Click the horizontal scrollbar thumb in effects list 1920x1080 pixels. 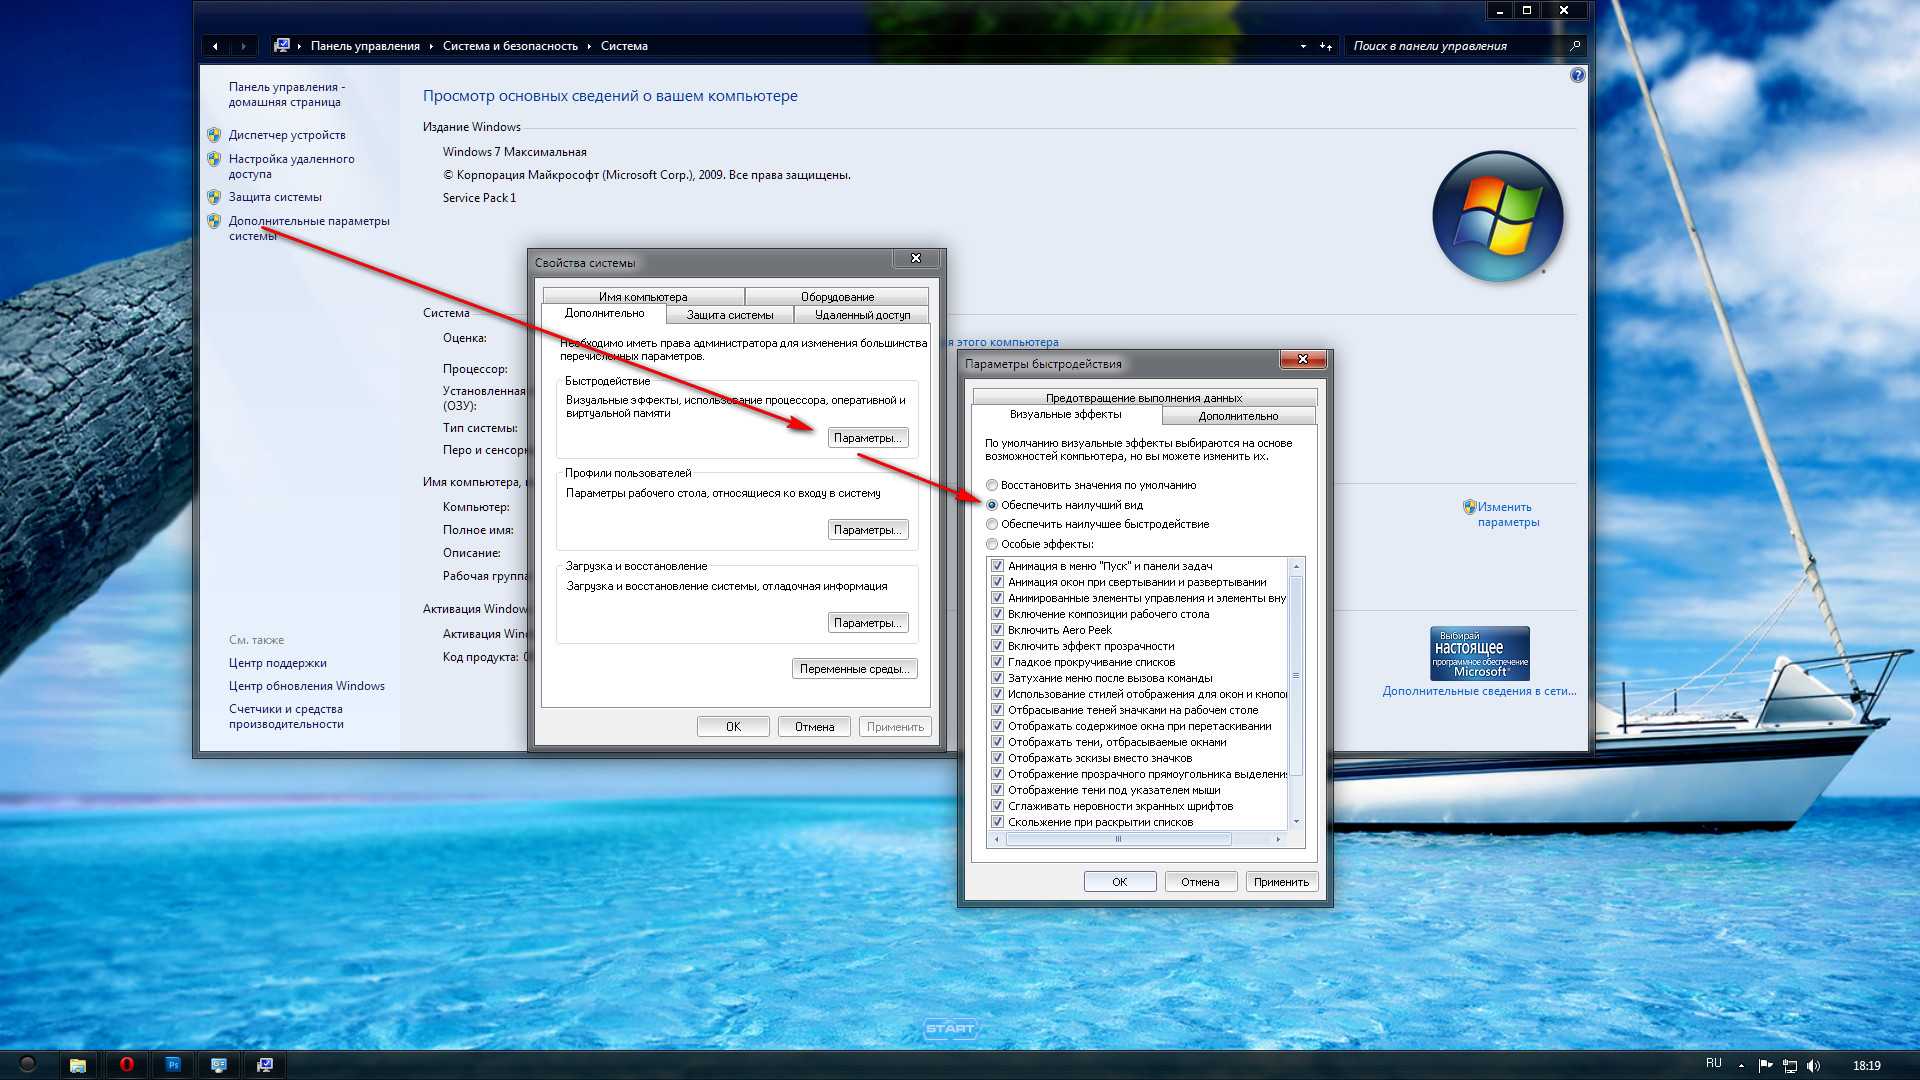(1118, 839)
